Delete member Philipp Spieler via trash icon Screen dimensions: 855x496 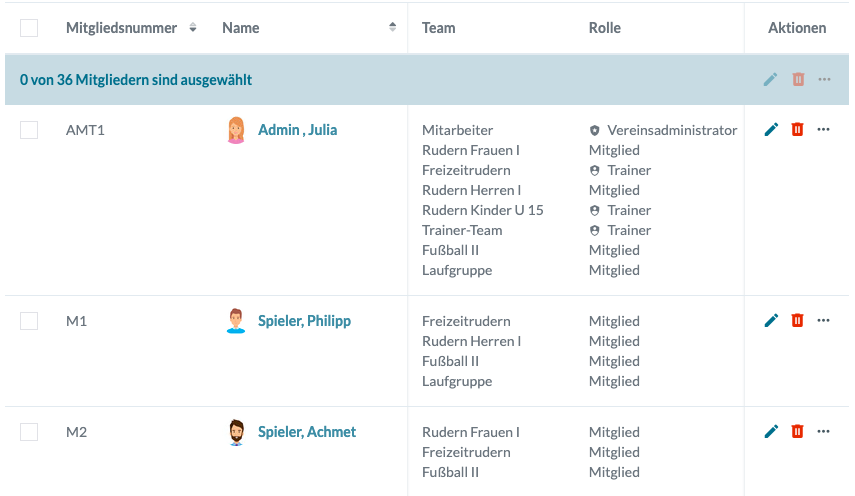click(x=797, y=320)
